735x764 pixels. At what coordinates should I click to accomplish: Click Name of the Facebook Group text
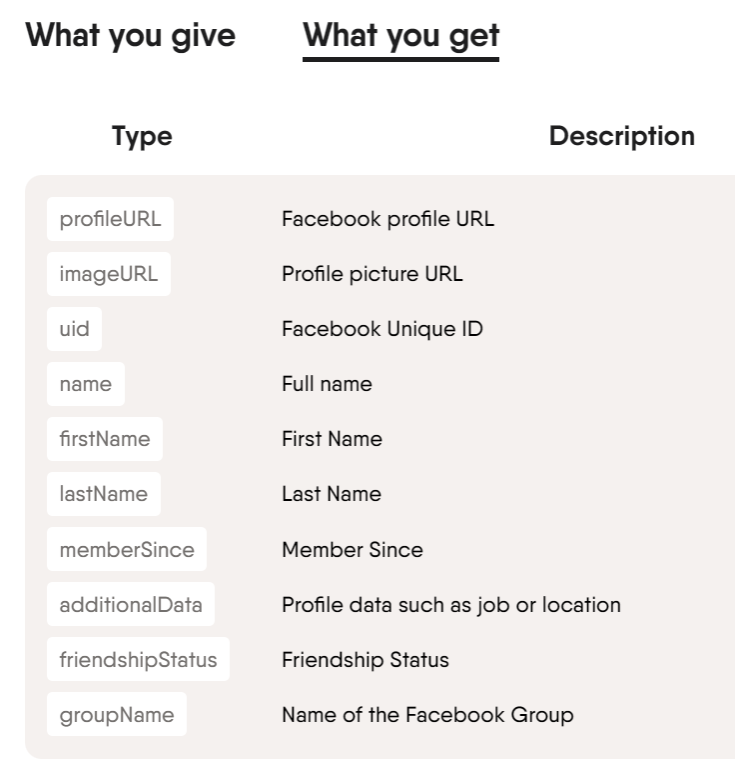pos(427,715)
